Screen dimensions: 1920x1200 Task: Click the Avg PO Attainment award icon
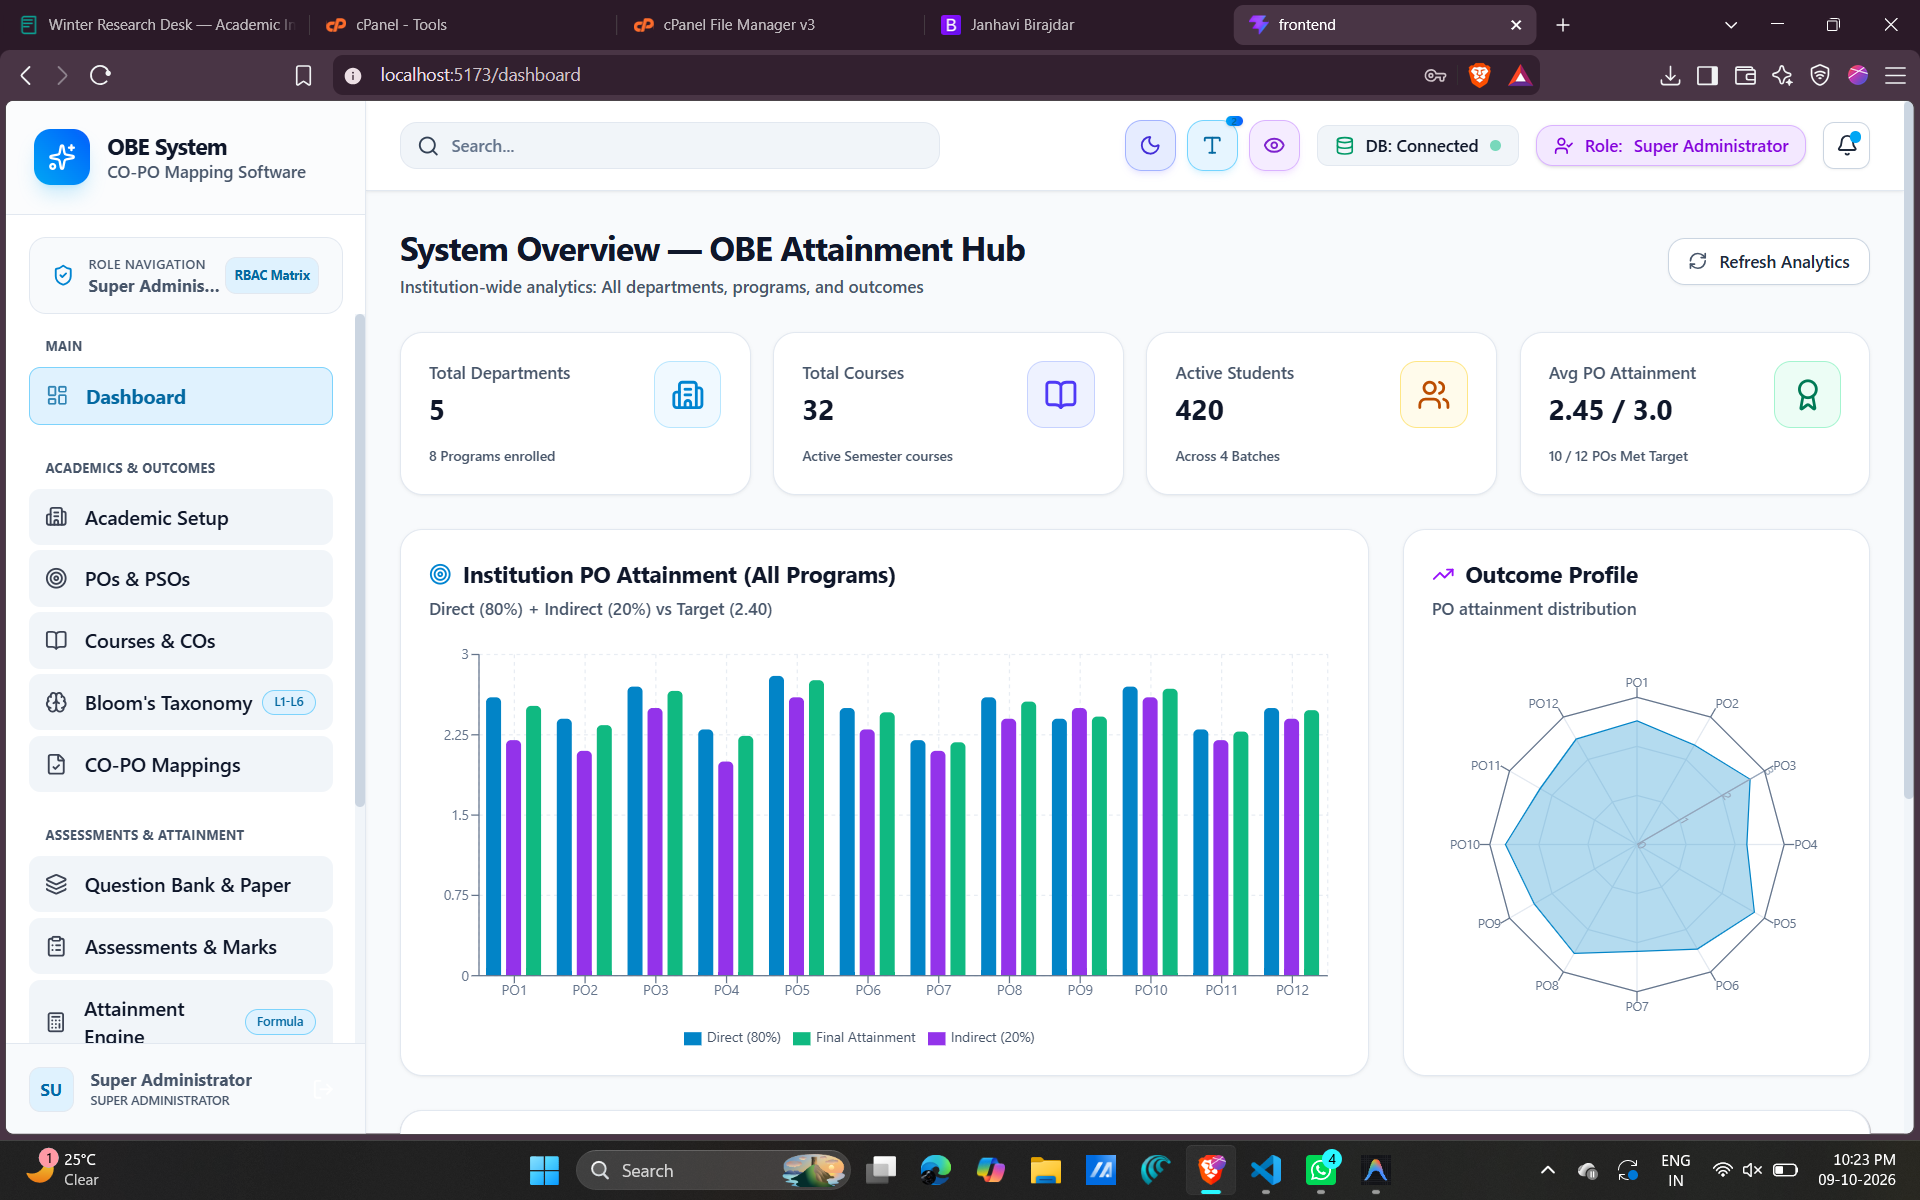[x=1807, y=395]
